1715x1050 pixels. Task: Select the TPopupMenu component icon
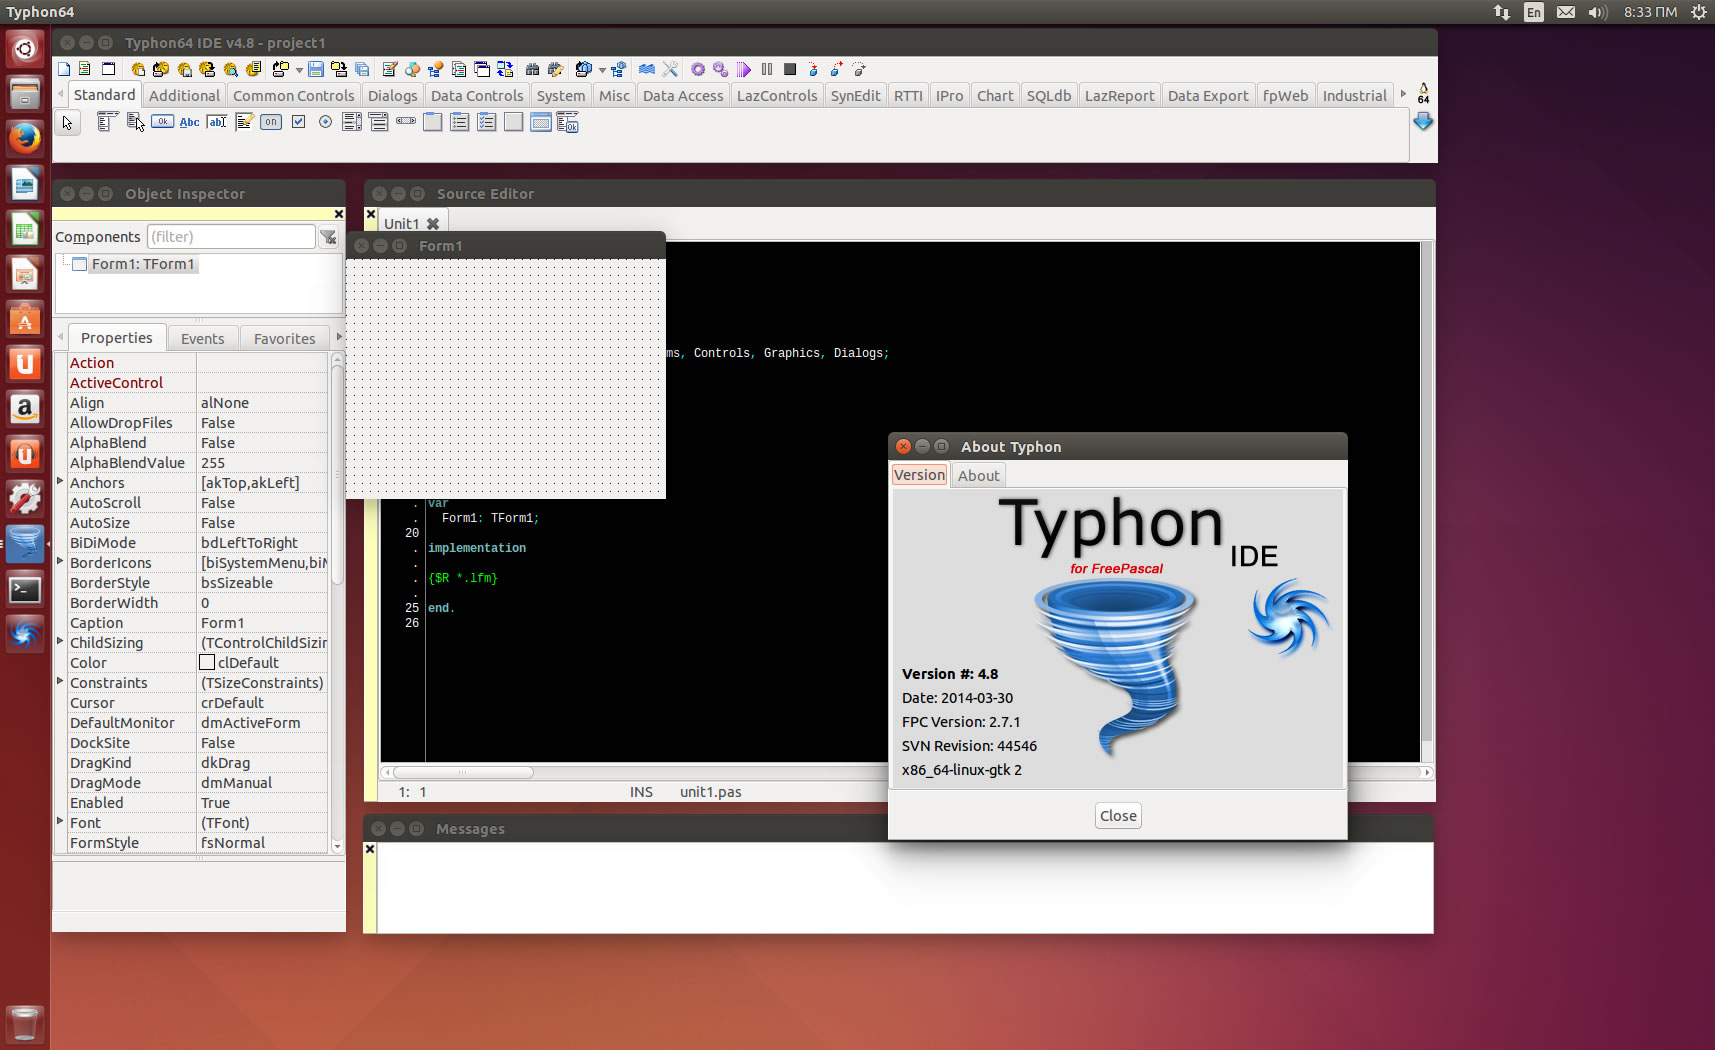click(x=135, y=122)
